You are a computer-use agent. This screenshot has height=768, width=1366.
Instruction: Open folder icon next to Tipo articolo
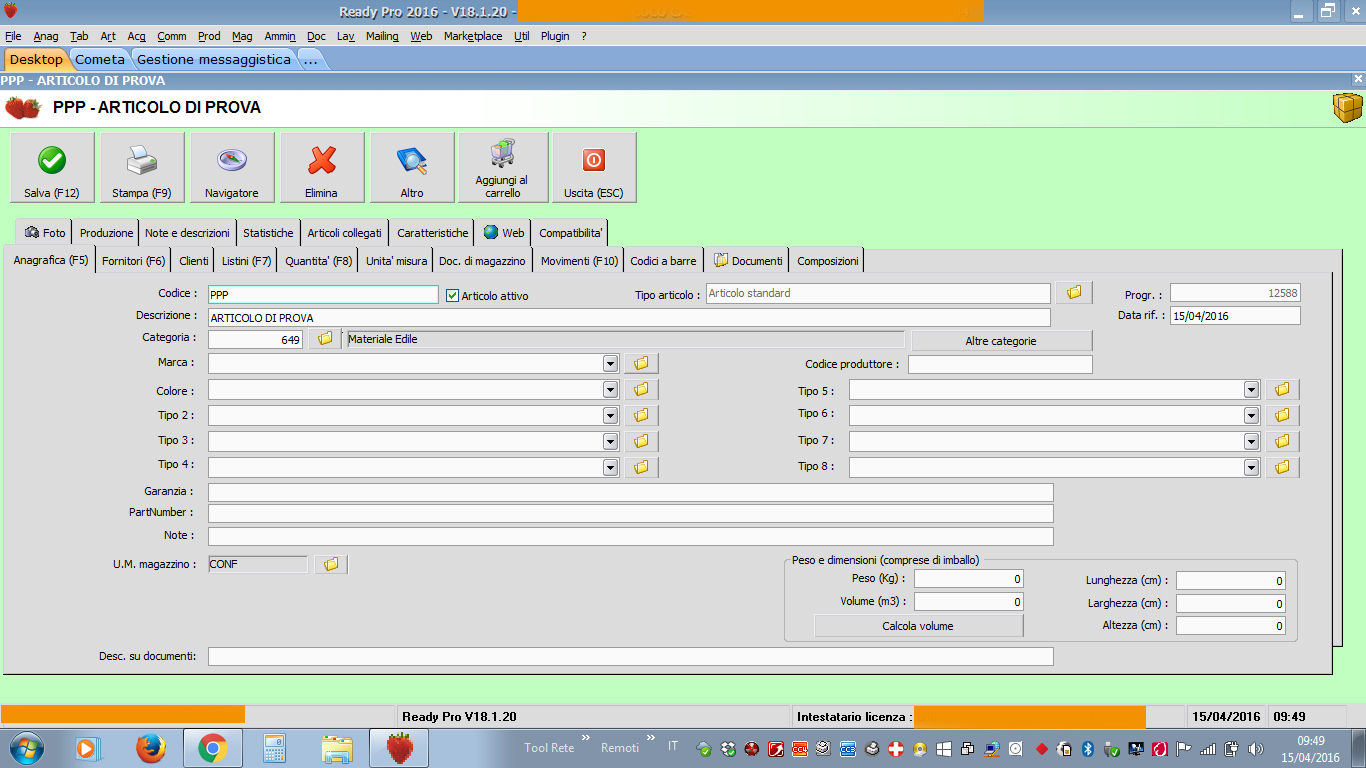(1074, 293)
